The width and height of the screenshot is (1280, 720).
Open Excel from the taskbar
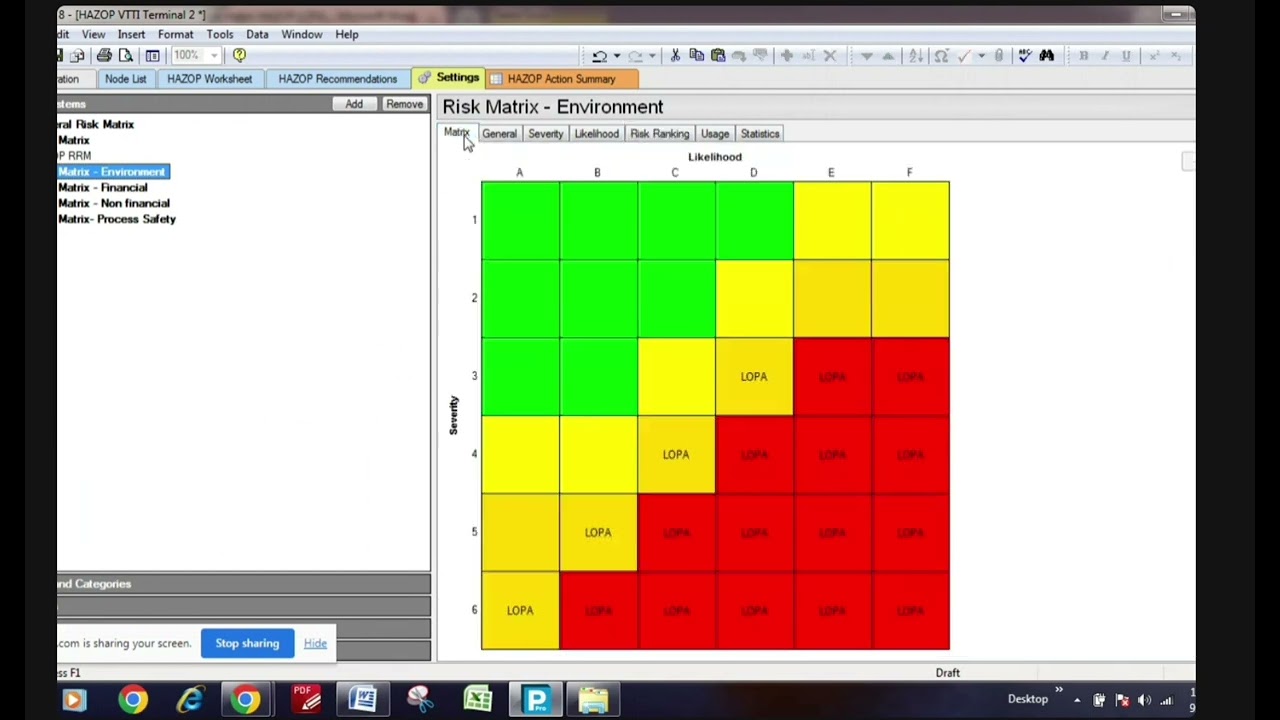[478, 699]
